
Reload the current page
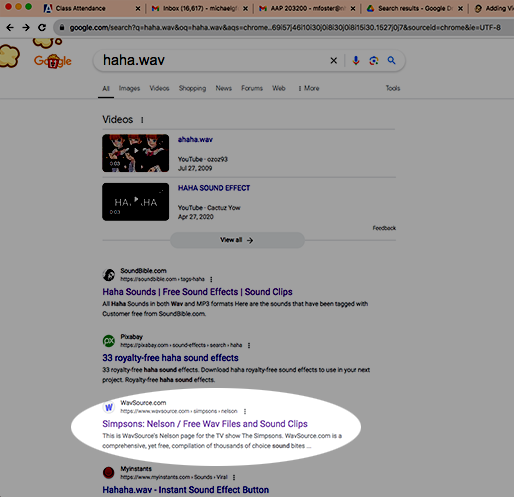(42, 27)
